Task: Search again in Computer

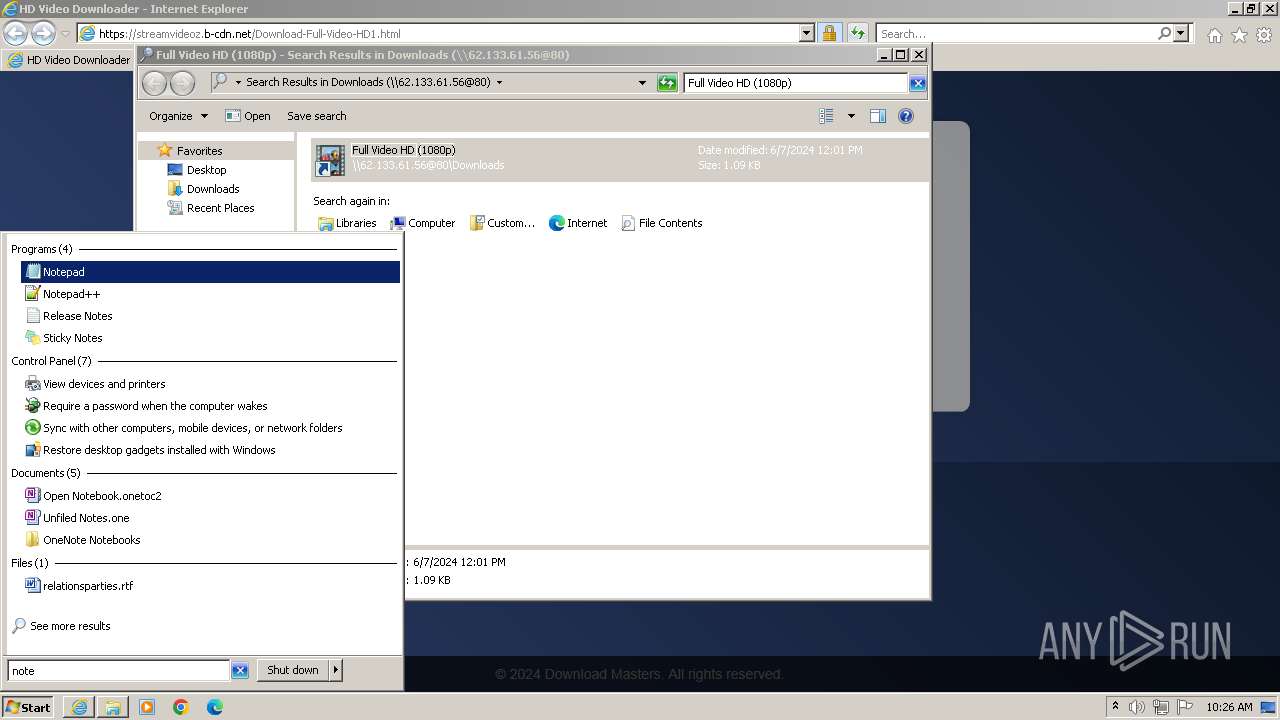Action: pyautogui.click(x=422, y=223)
